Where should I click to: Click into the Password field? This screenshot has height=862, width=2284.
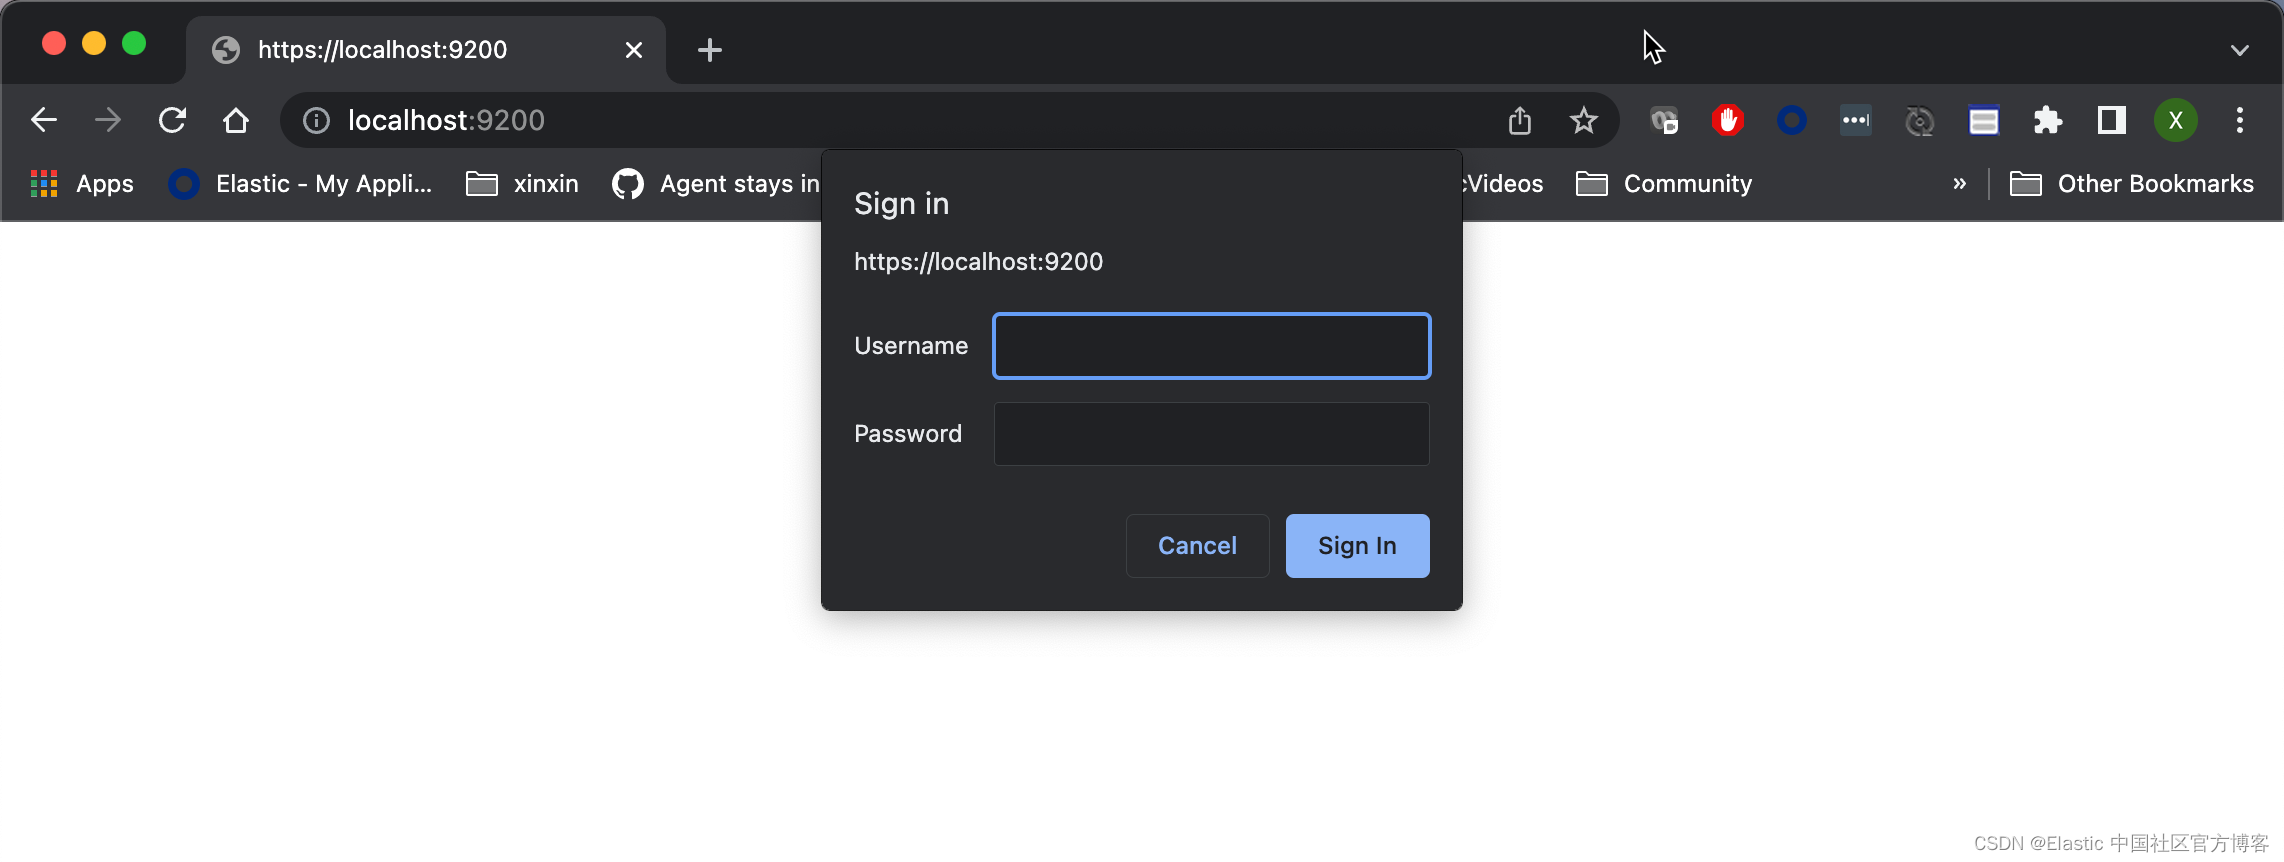1211,434
